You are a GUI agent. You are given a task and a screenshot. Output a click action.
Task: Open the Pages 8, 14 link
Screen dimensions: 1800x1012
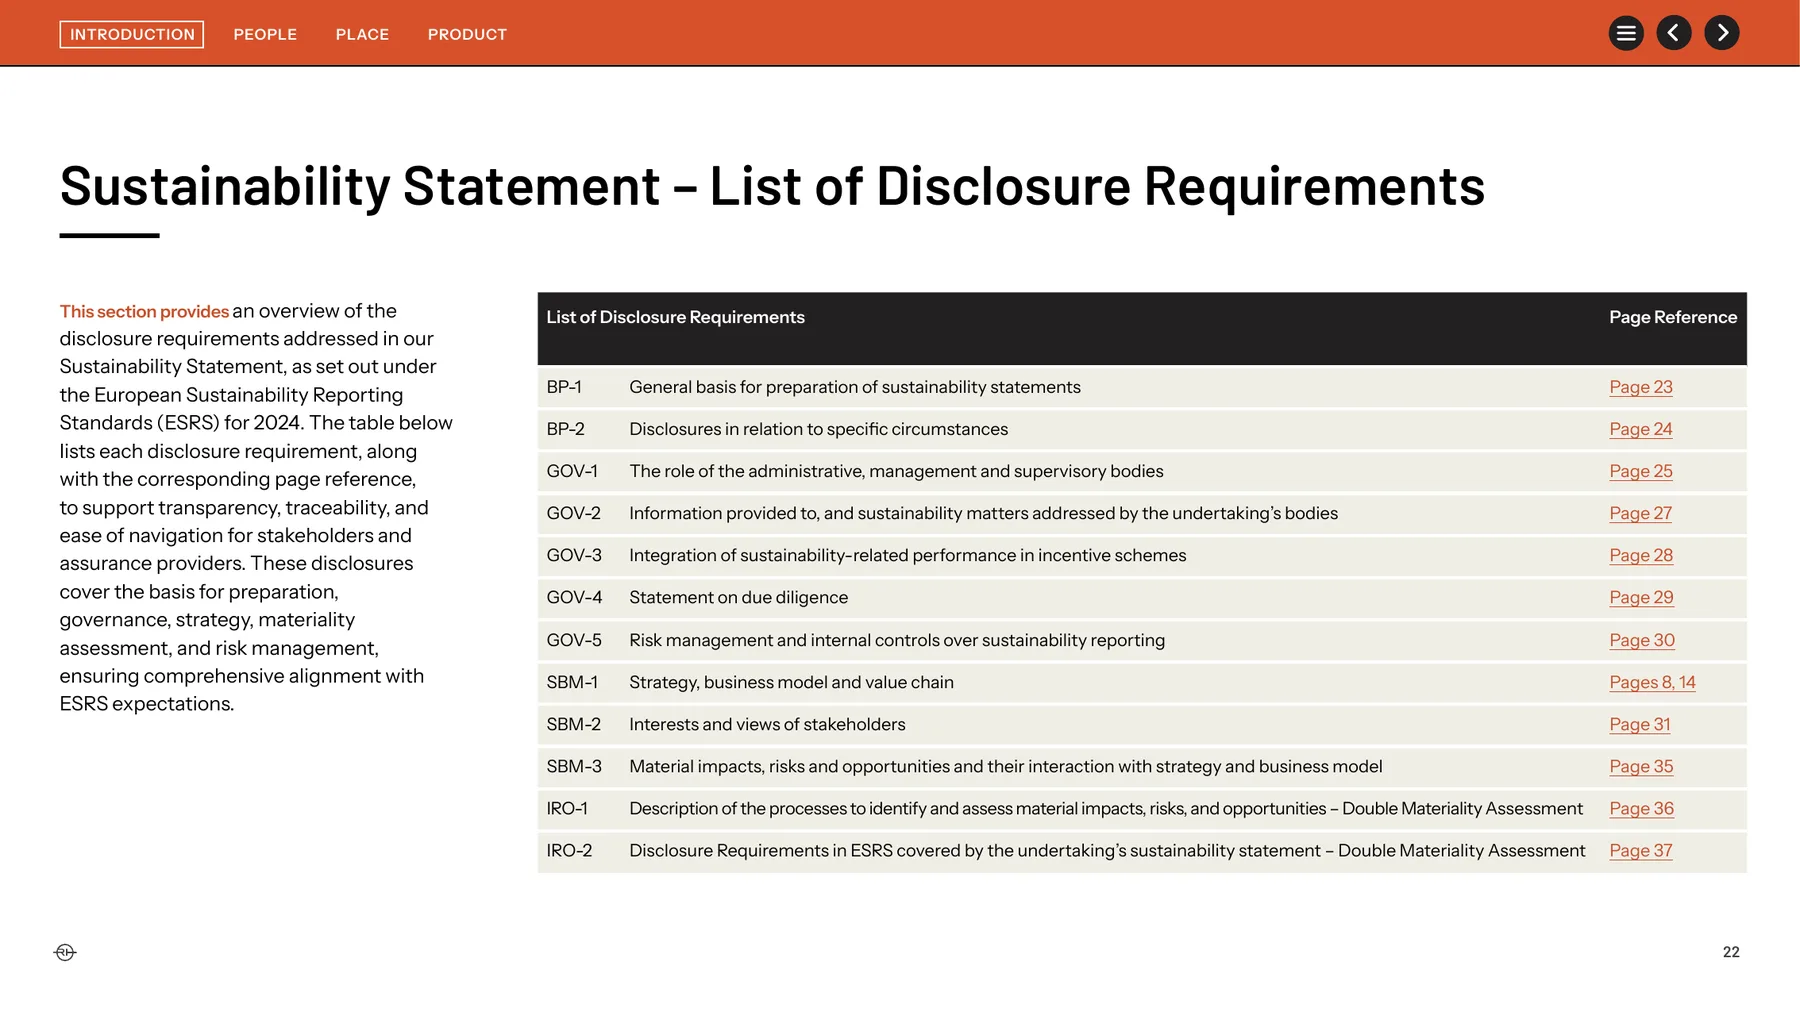(x=1652, y=682)
